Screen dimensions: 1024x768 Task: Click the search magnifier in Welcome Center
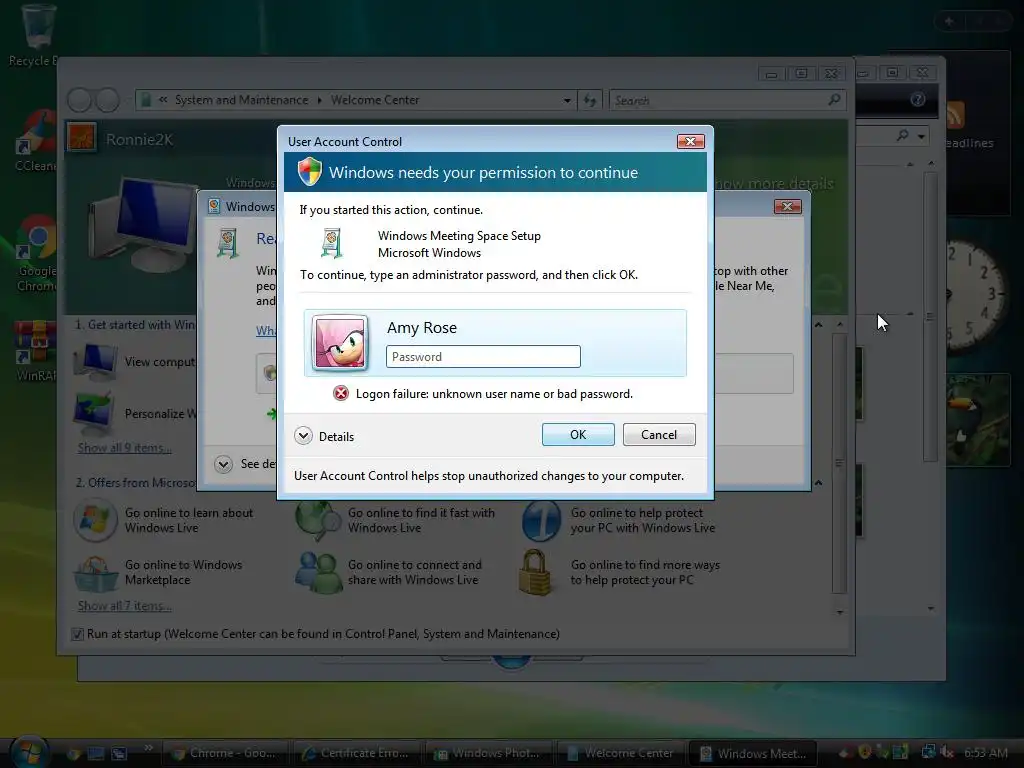(834, 99)
